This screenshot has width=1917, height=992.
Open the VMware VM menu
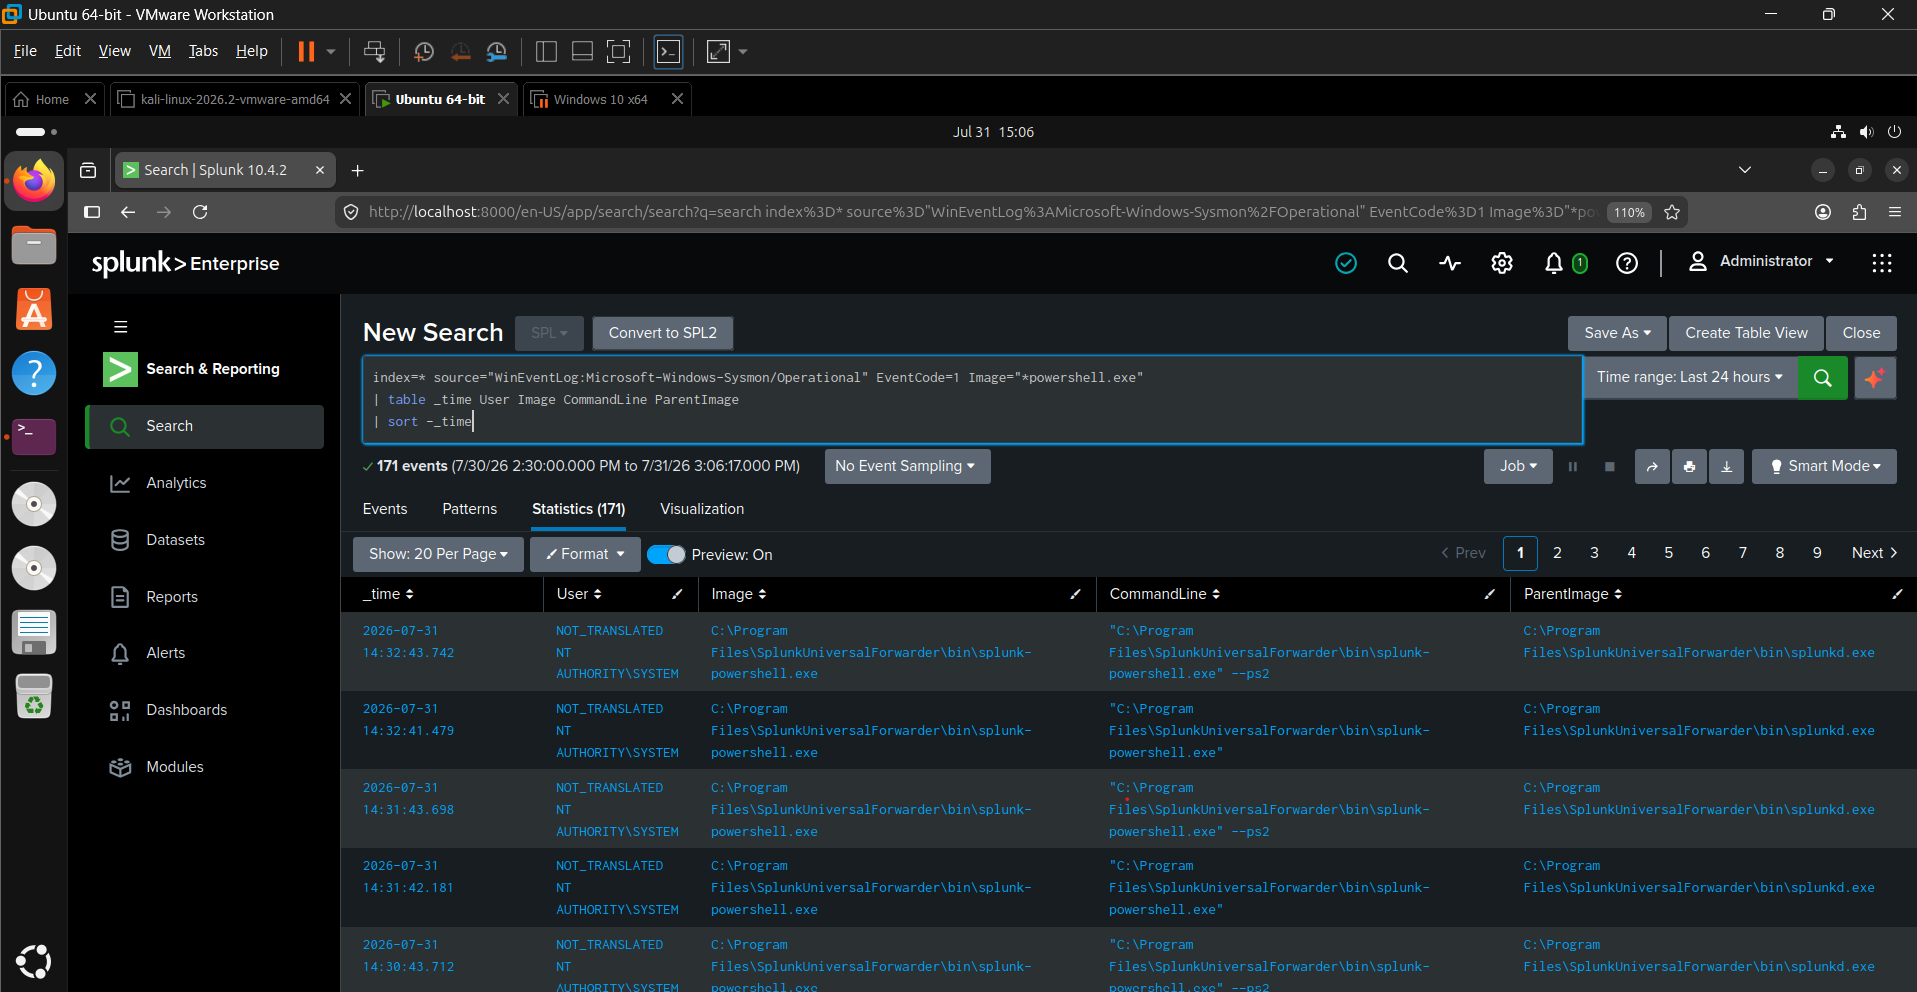[160, 51]
